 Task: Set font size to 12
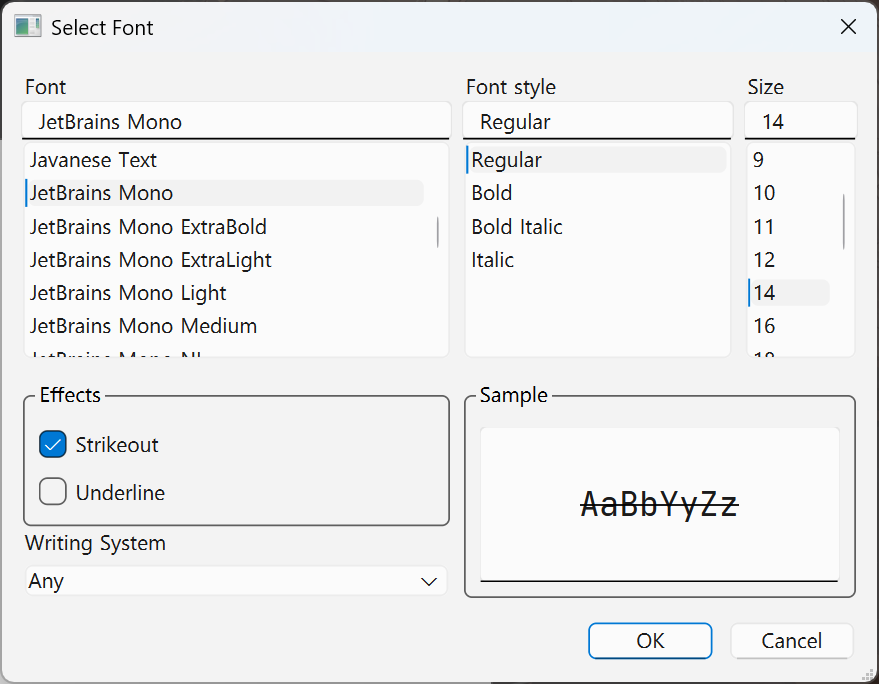764,260
